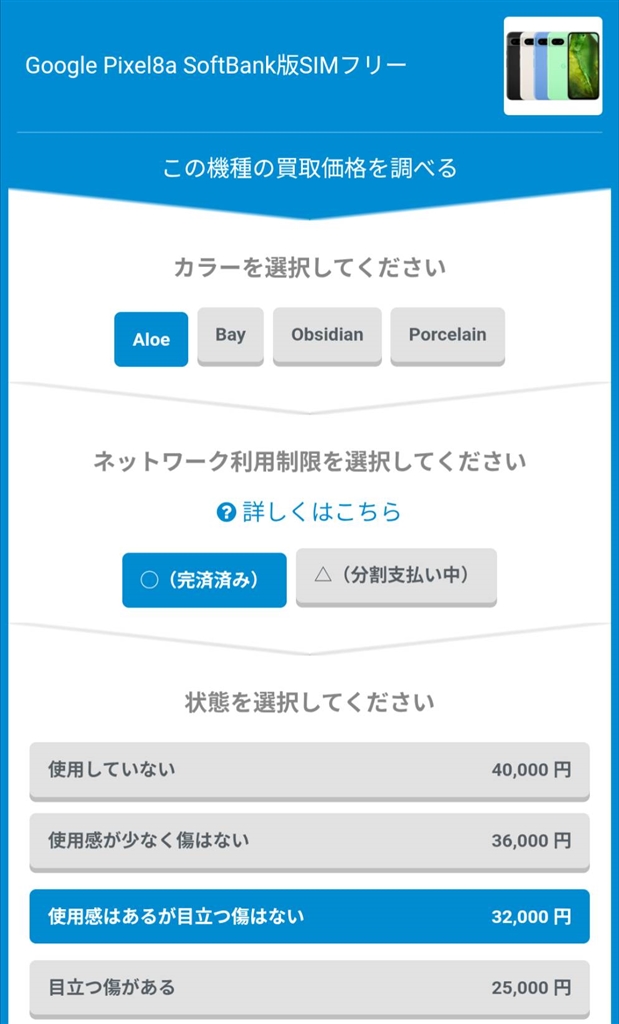The height and width of the screenshot is (1024, 619).
Task: Click the Google Pixel8a SoftBank版SIMフリー title
Action: tap(216, 66)
